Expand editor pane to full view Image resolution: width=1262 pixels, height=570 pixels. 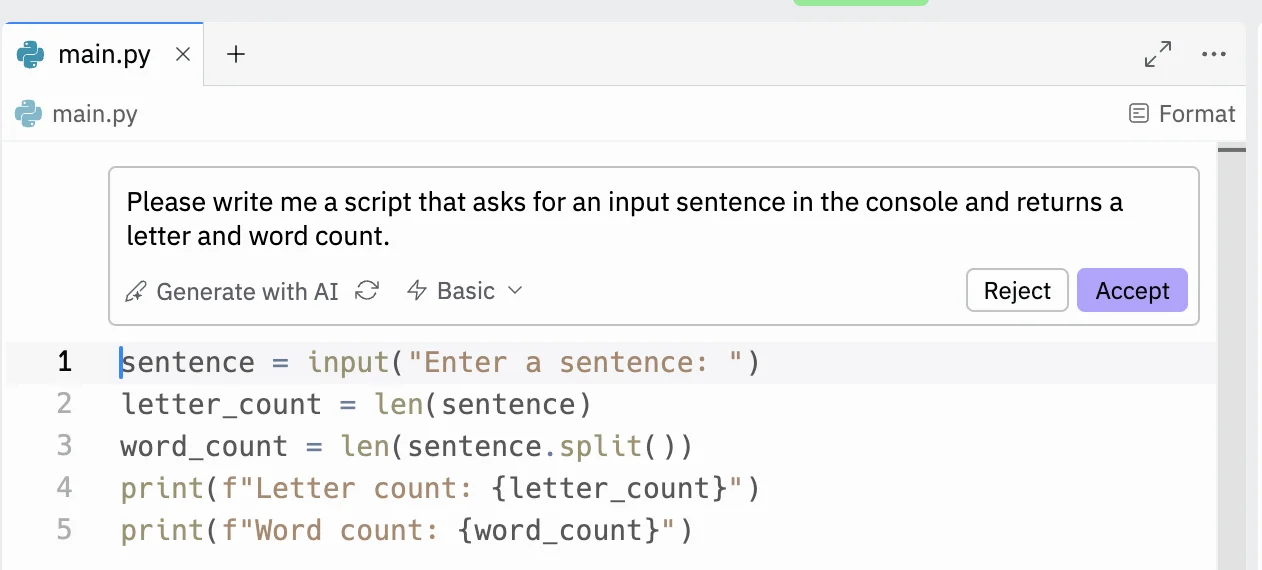click(x=1158, y=54)
